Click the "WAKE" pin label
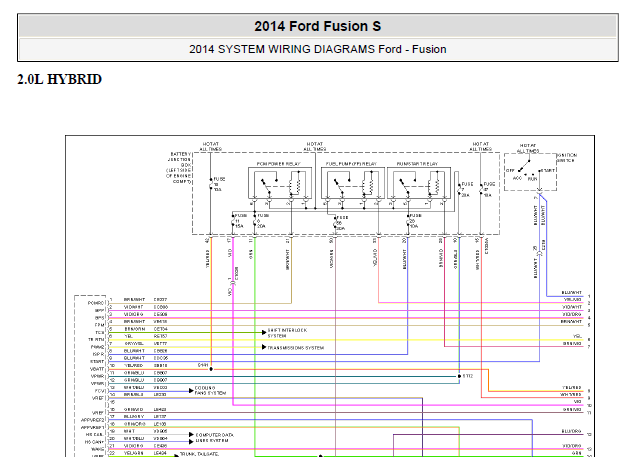Screen dimensions: 629x457 click(x=97, y=449)
